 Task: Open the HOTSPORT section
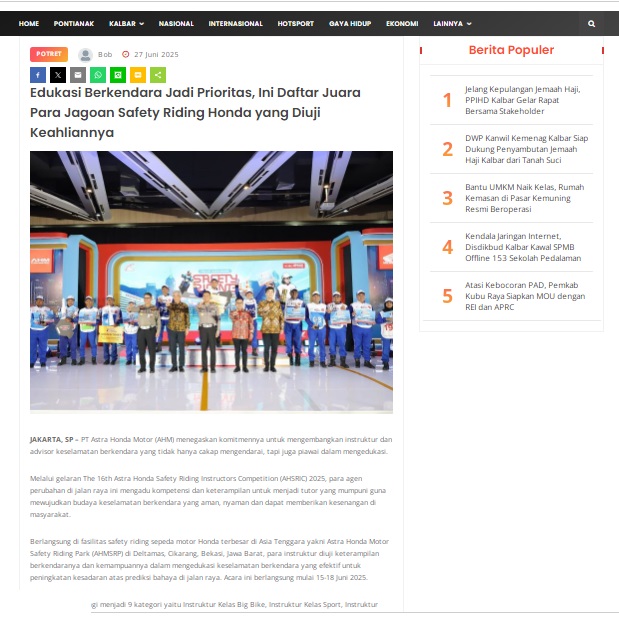pyautogui.click(x=296, y=24)
